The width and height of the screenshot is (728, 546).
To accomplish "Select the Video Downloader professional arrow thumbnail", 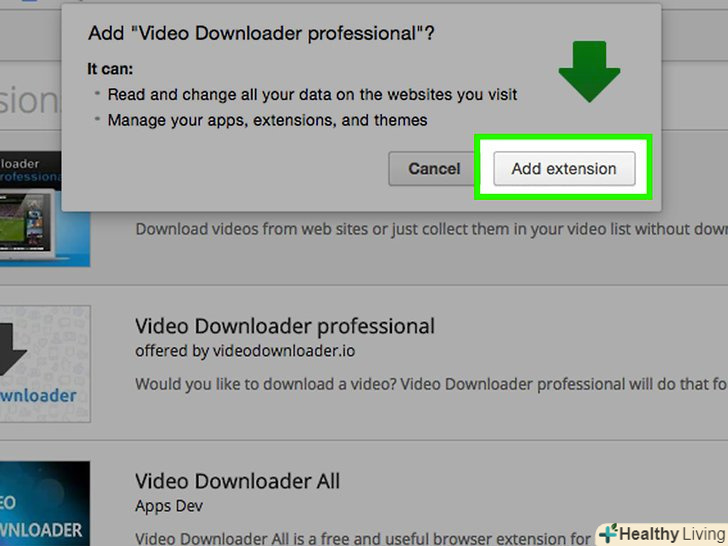I will click(45, 364).
